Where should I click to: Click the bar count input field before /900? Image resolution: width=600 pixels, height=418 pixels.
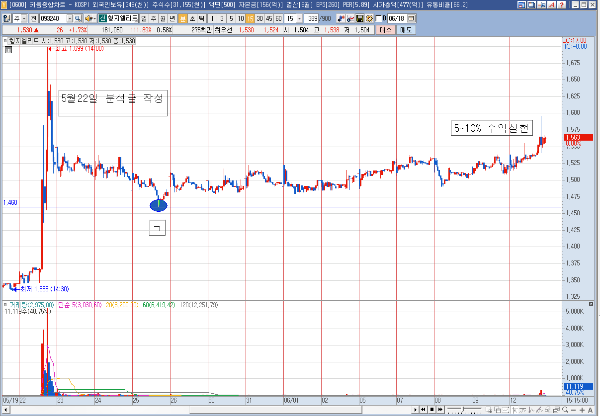311,18
